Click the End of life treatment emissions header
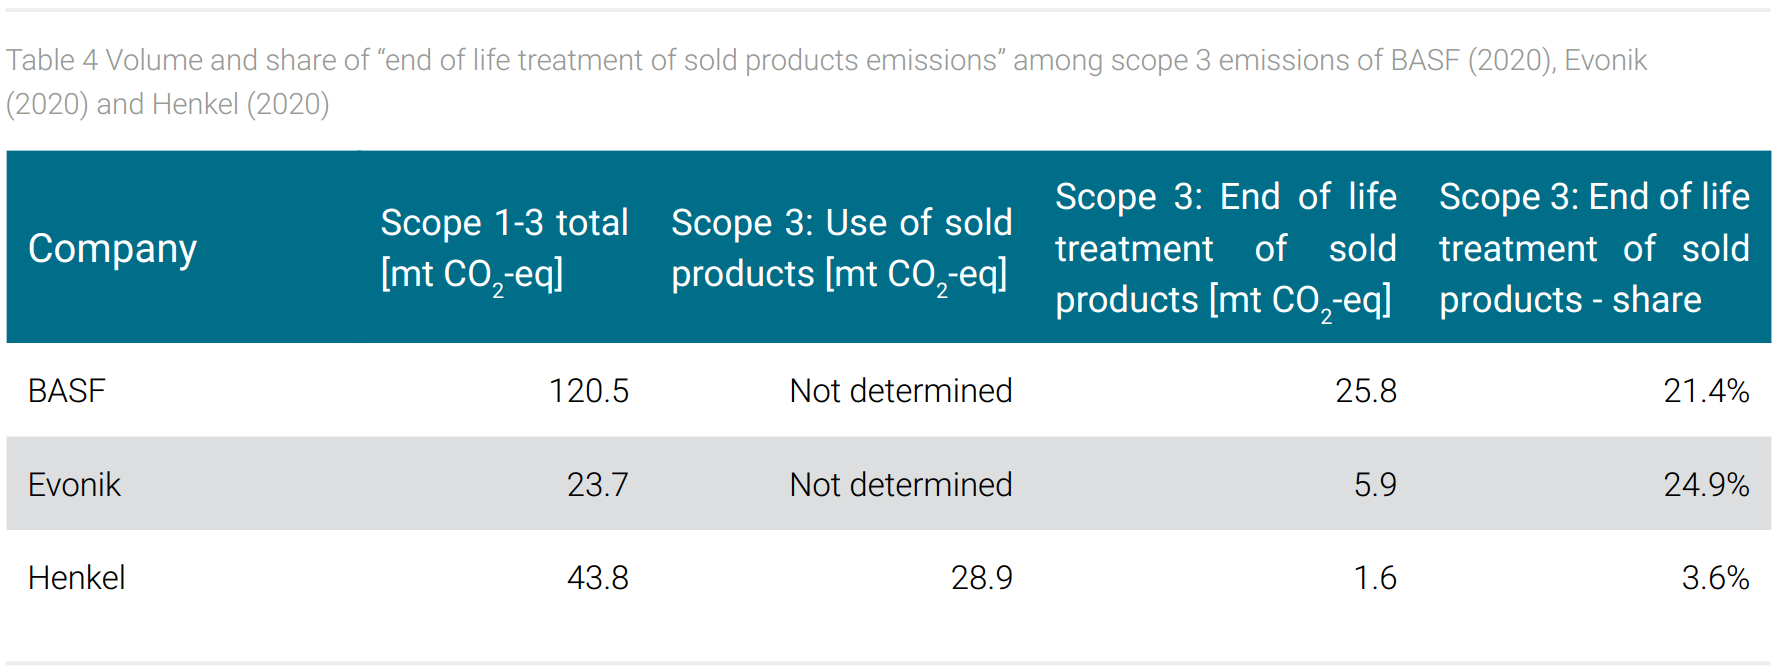This screenshot has height=672, width=1778. pyautogui.click(x=1225, y=249)
